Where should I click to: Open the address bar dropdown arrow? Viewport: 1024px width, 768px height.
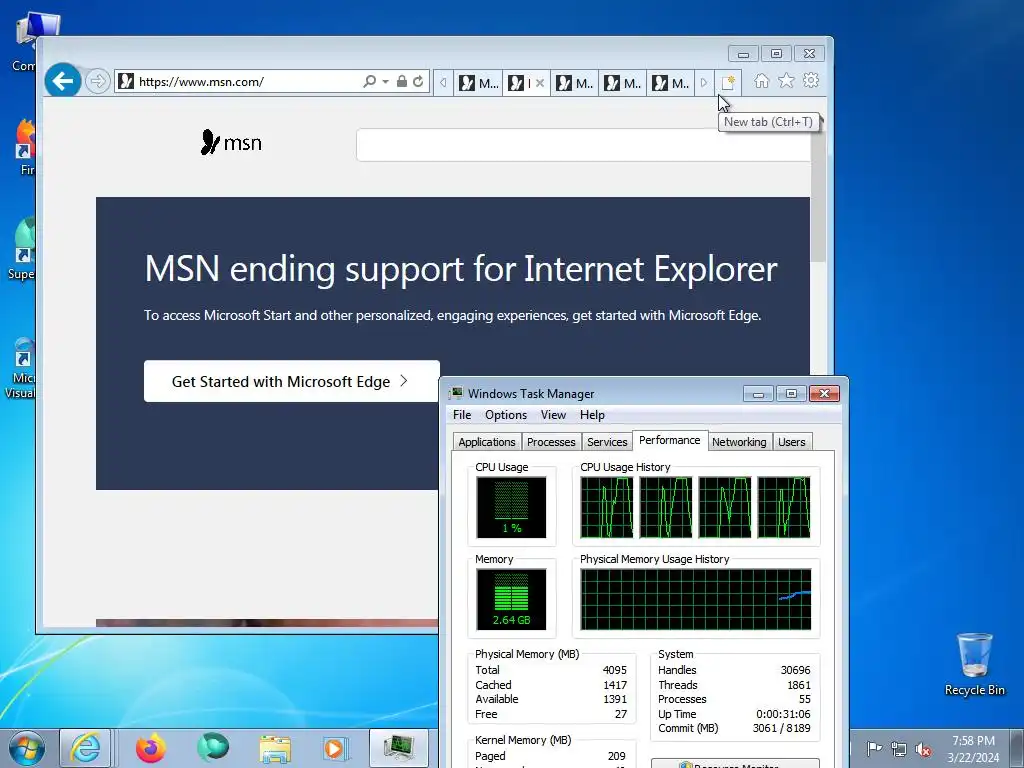click(x=385, y=82)
